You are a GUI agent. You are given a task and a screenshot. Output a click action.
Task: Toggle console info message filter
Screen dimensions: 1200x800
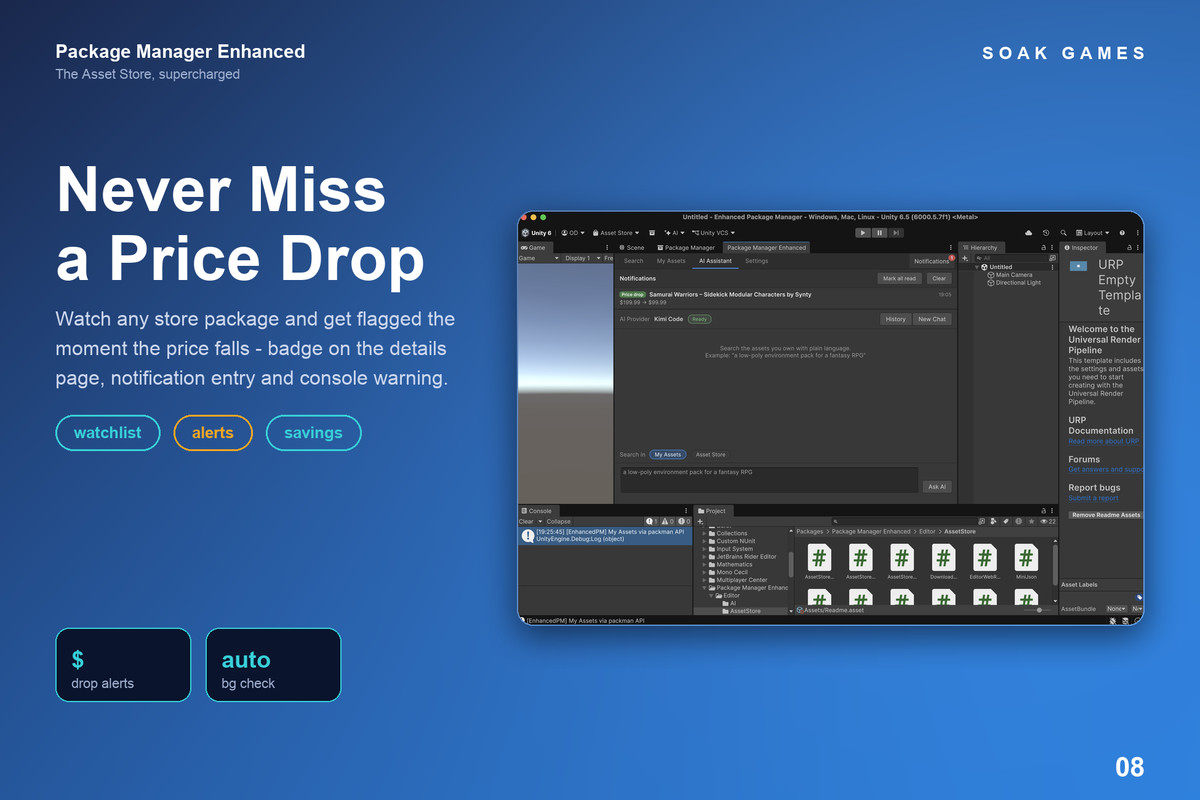[x=652, y=521]
